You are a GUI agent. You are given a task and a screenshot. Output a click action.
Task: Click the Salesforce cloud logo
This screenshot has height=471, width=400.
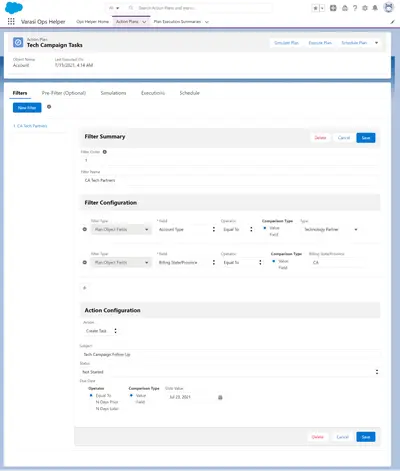click(x=14, y=7)
